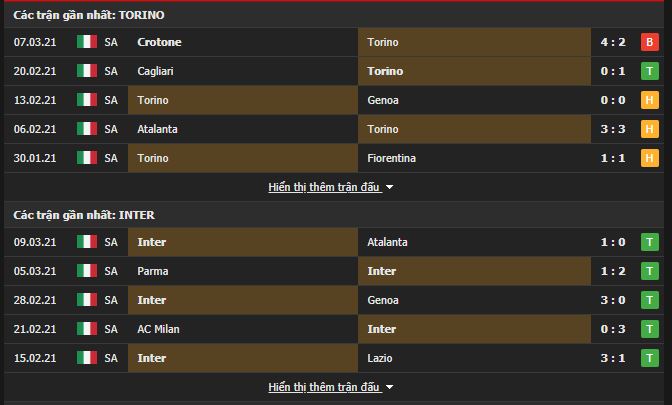The height and width of the screenshot is (405, 672).
Task: Click the orange H badge for Atalanta vs Torino
Action: click(650, 129)
